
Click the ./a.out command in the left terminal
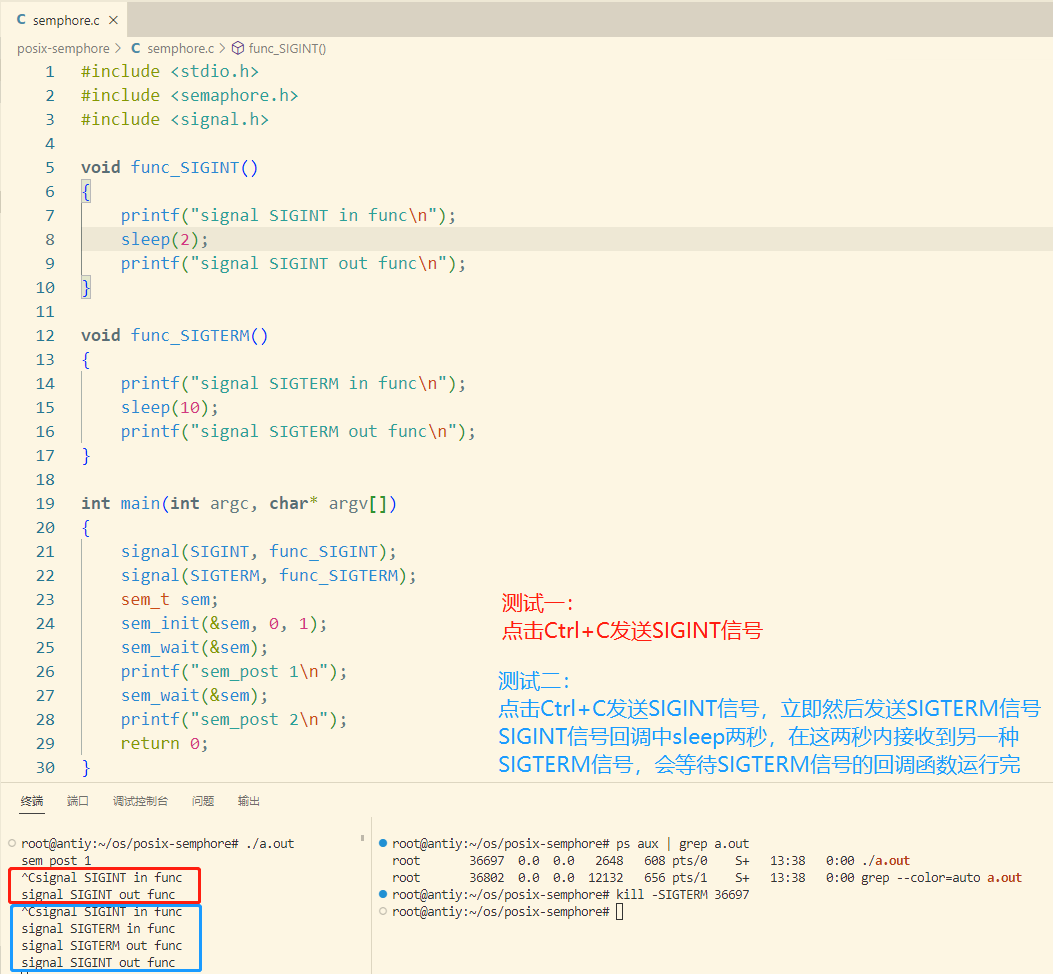point(269,844)
